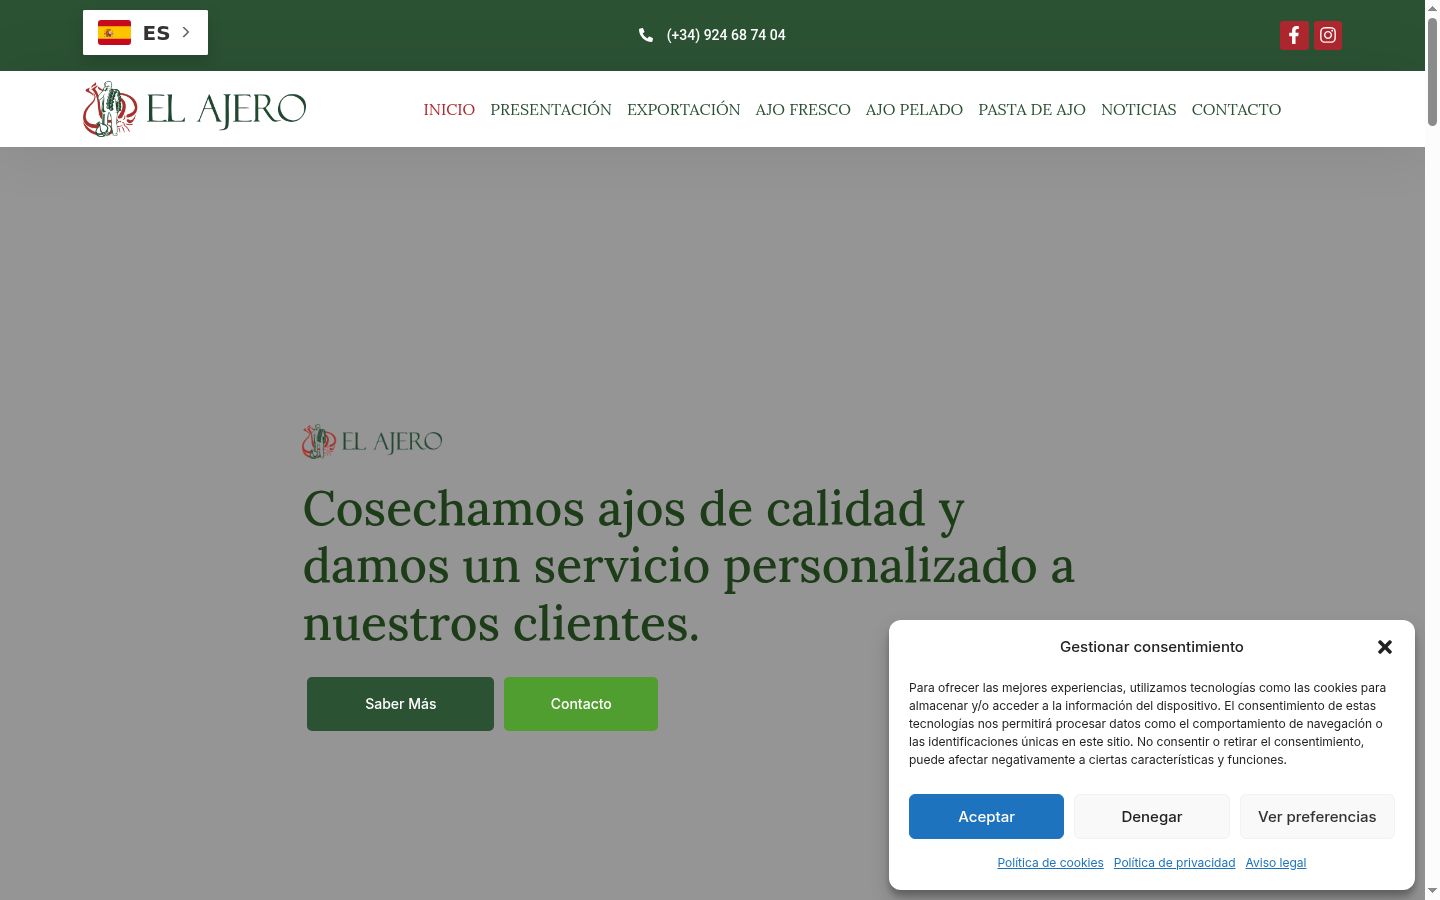
Task: Call the (+34) 924 68 74 04 number
Action: (x=726, y=35)
